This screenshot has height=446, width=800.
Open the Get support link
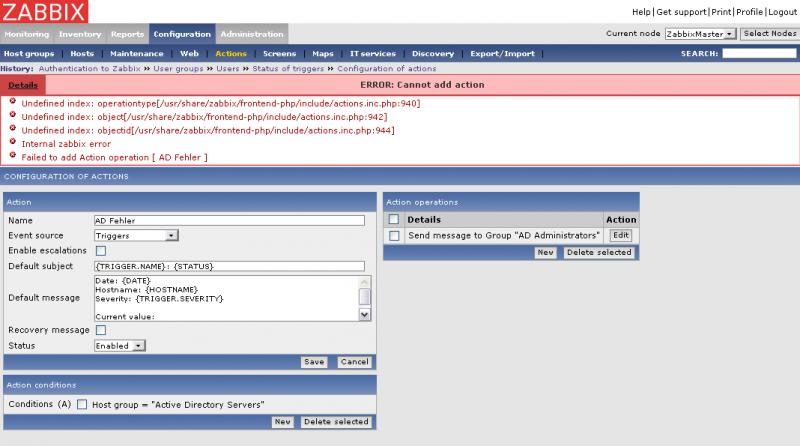[681, 12]
